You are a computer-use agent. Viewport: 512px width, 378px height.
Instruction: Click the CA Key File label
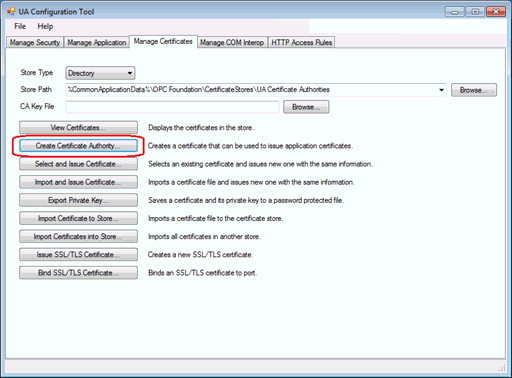click(37, 107)
